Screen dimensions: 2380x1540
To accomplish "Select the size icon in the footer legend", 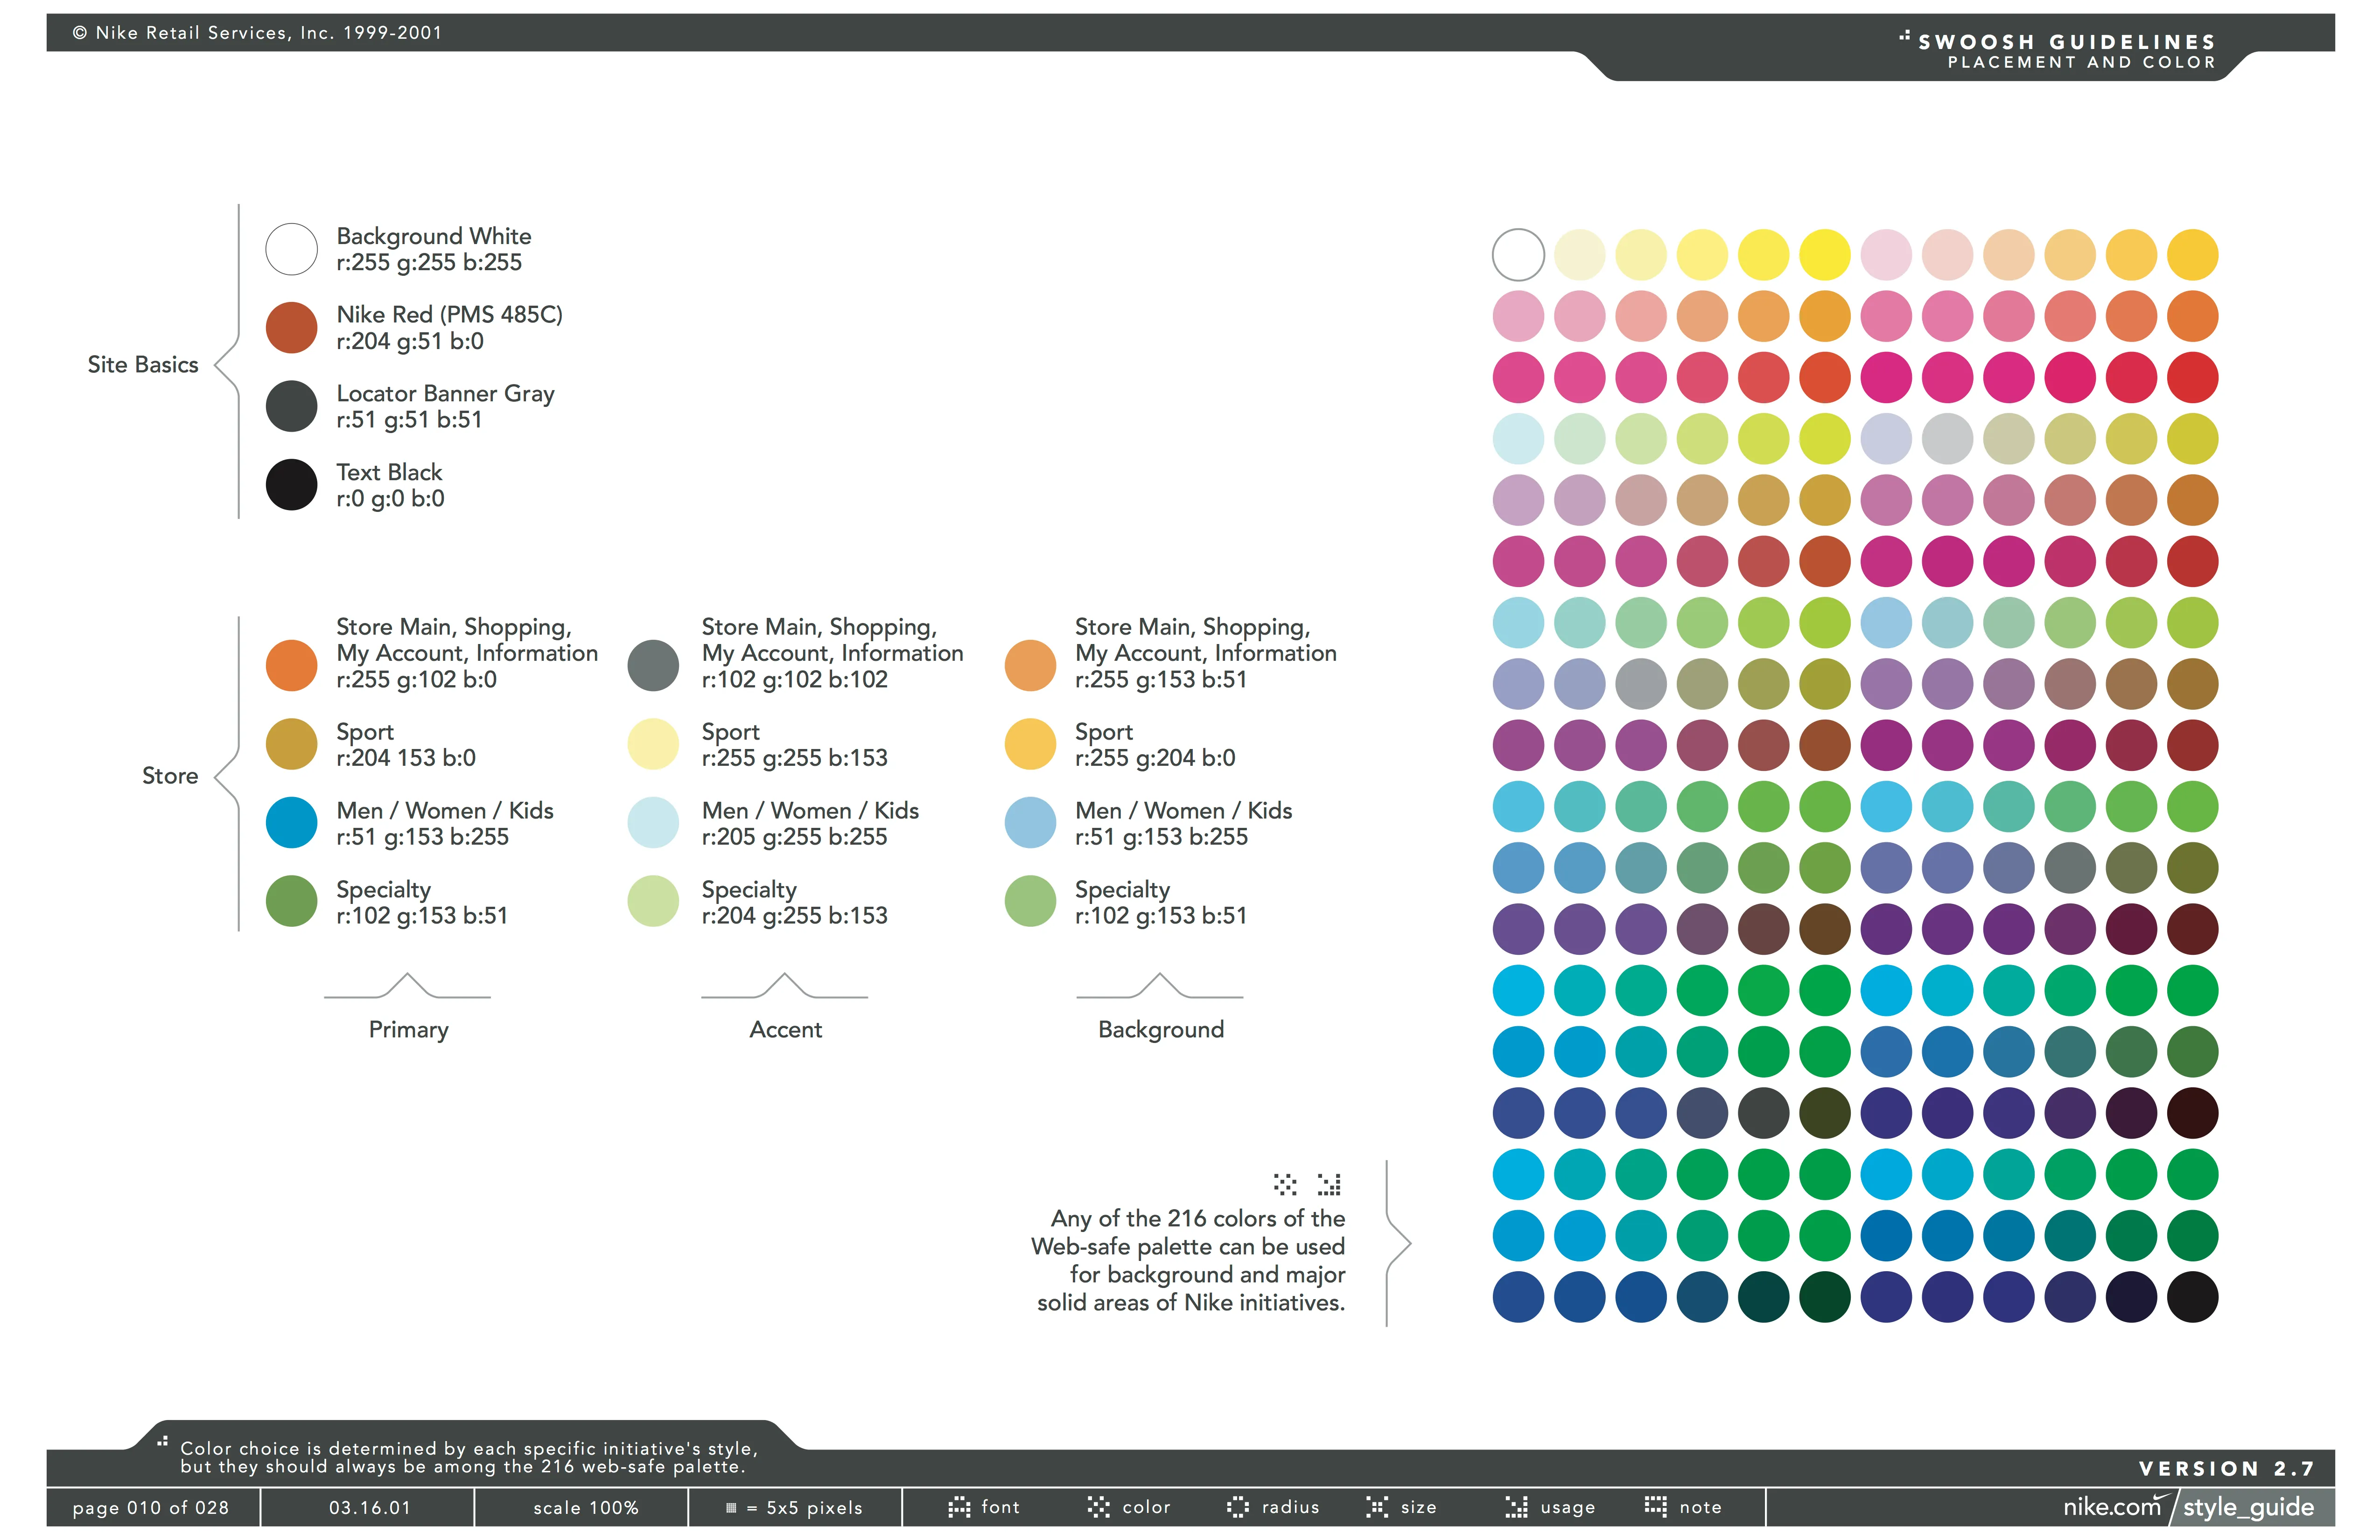I will click(1377, 1507).
